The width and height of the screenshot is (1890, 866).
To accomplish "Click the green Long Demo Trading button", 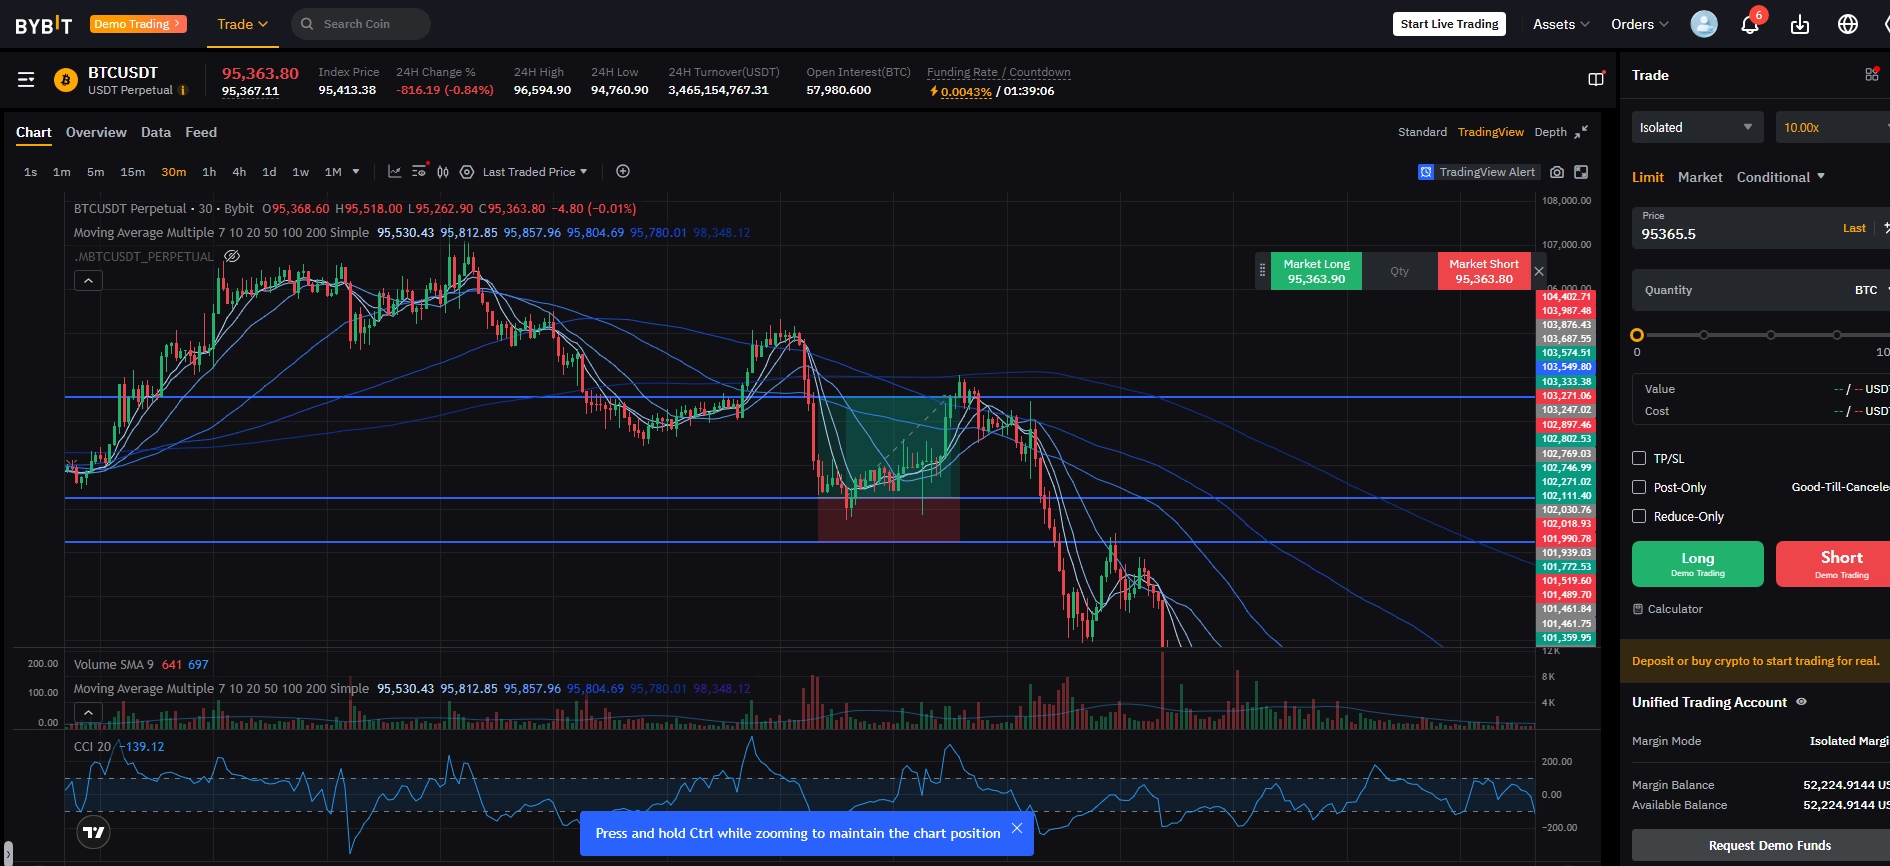I will point(1697,564).
